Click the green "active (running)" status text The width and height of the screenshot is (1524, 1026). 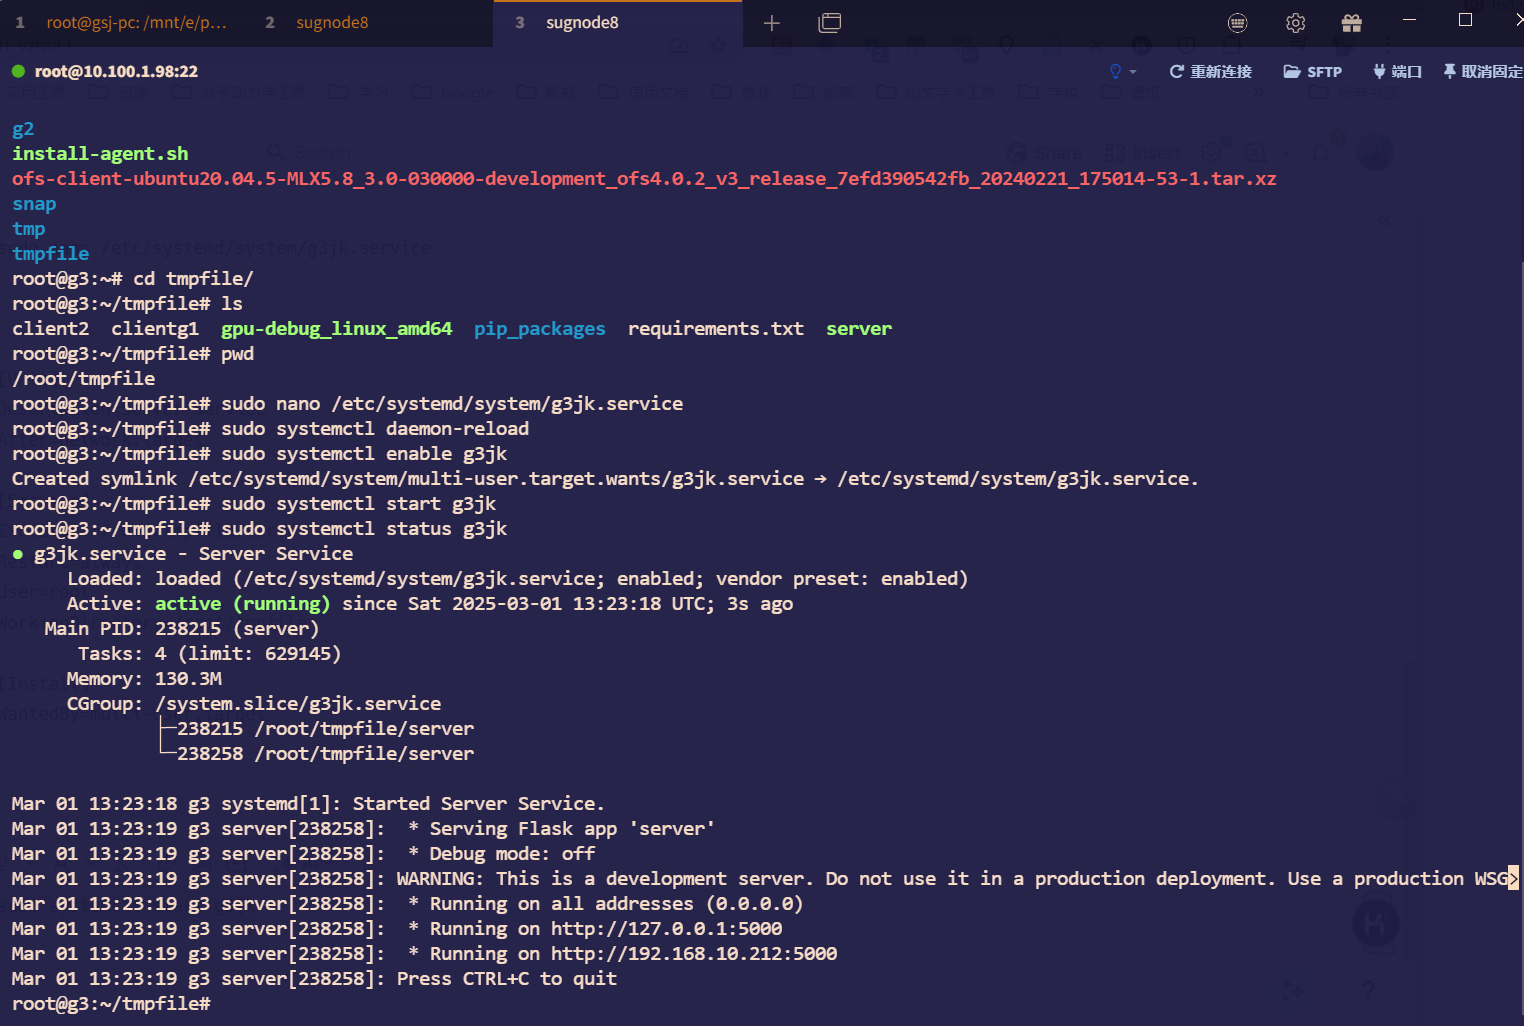click(242, 603)
